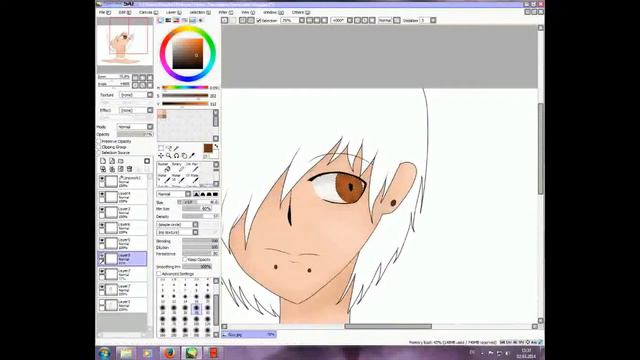Show the color wheel panel icon
The width and height of the screenshot is (640, 360).
pyautogui.click(x=160, y=20)
